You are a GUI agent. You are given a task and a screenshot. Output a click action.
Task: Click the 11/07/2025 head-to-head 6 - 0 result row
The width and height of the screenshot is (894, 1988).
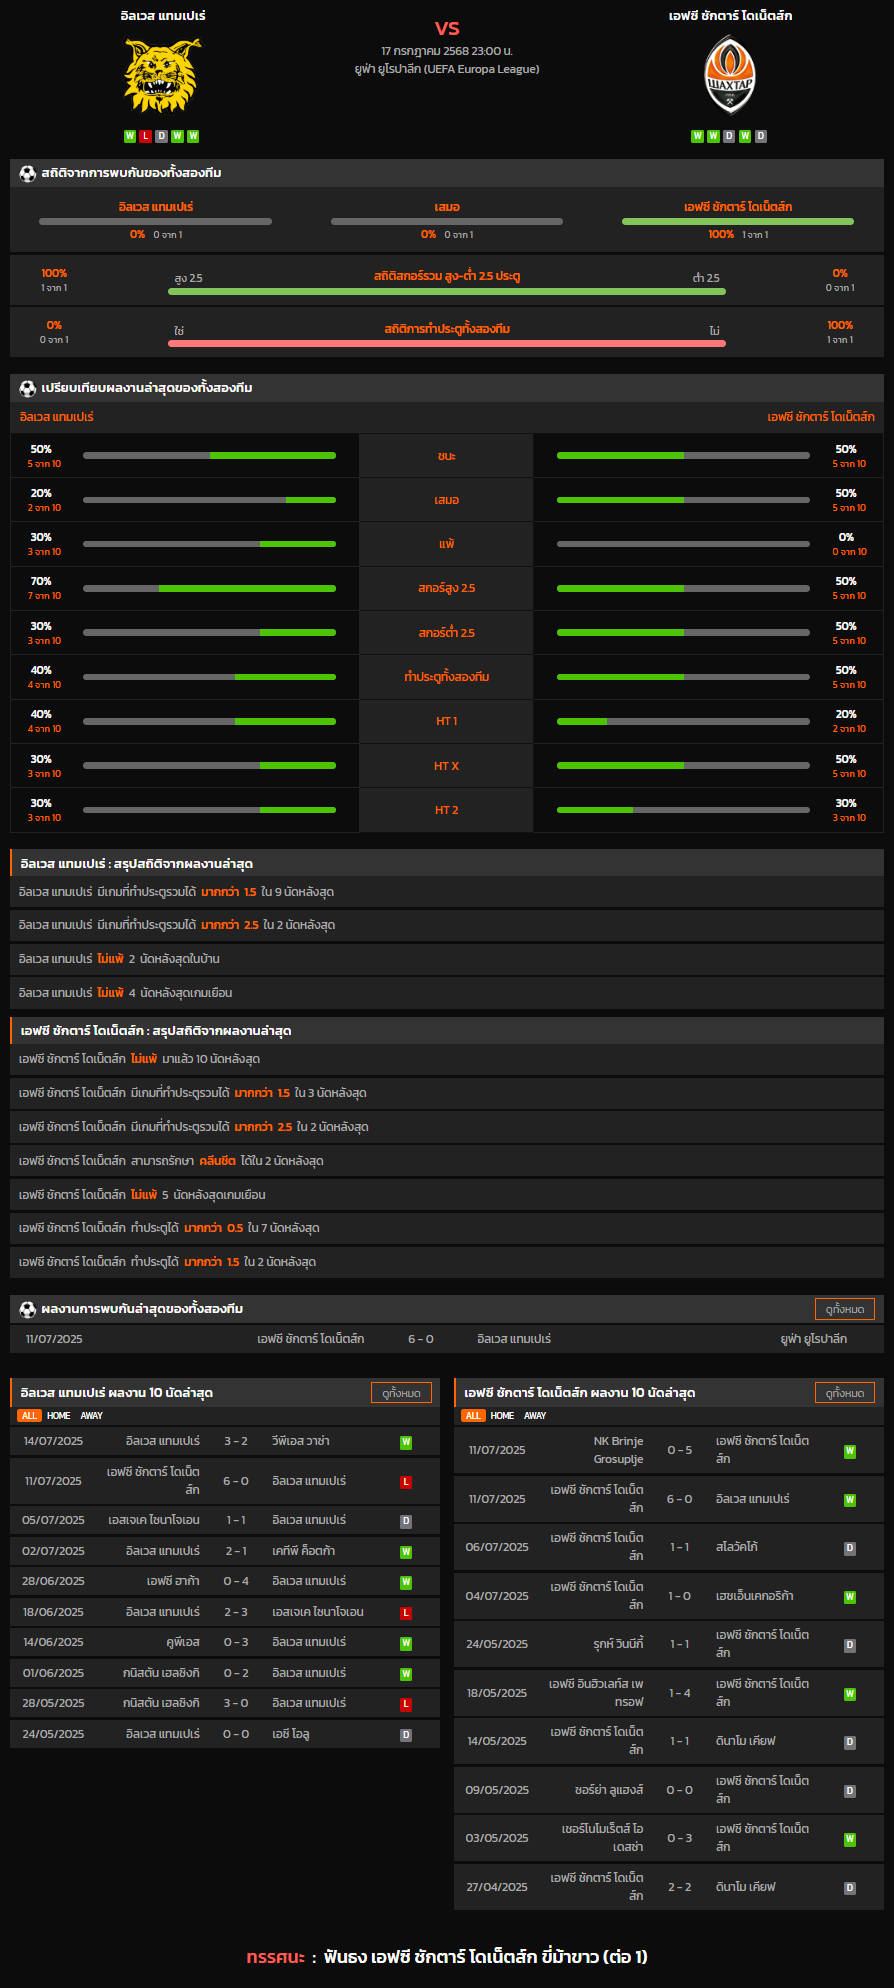[447, 1339]
